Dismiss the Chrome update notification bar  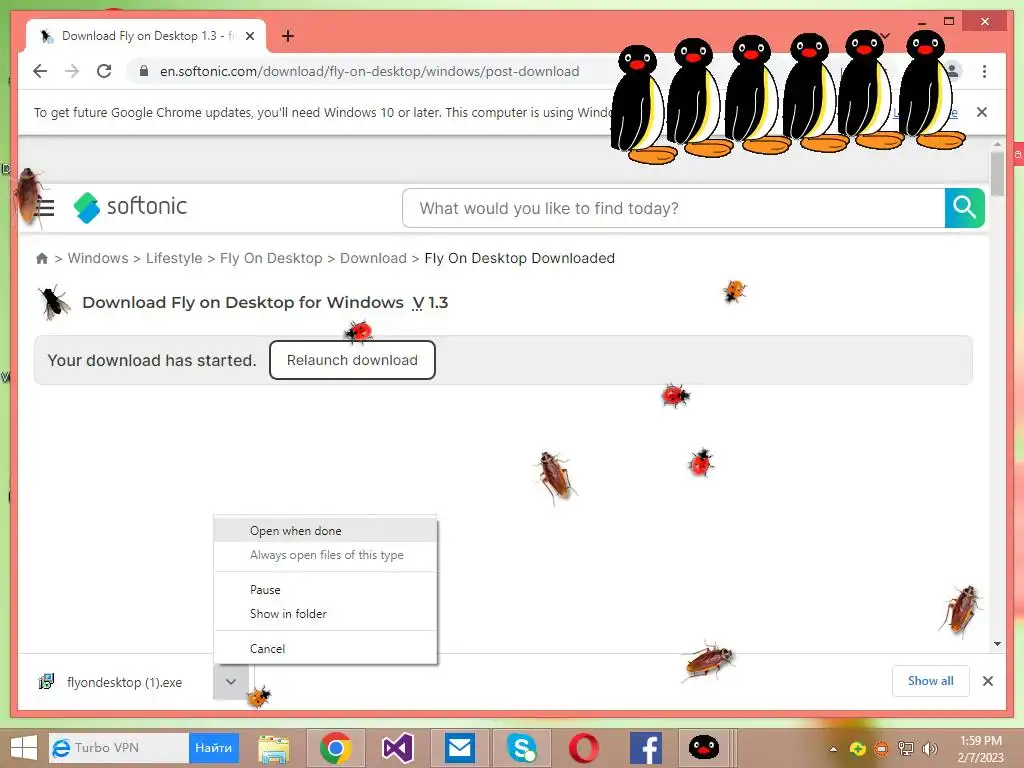click(x=982, y=112)
